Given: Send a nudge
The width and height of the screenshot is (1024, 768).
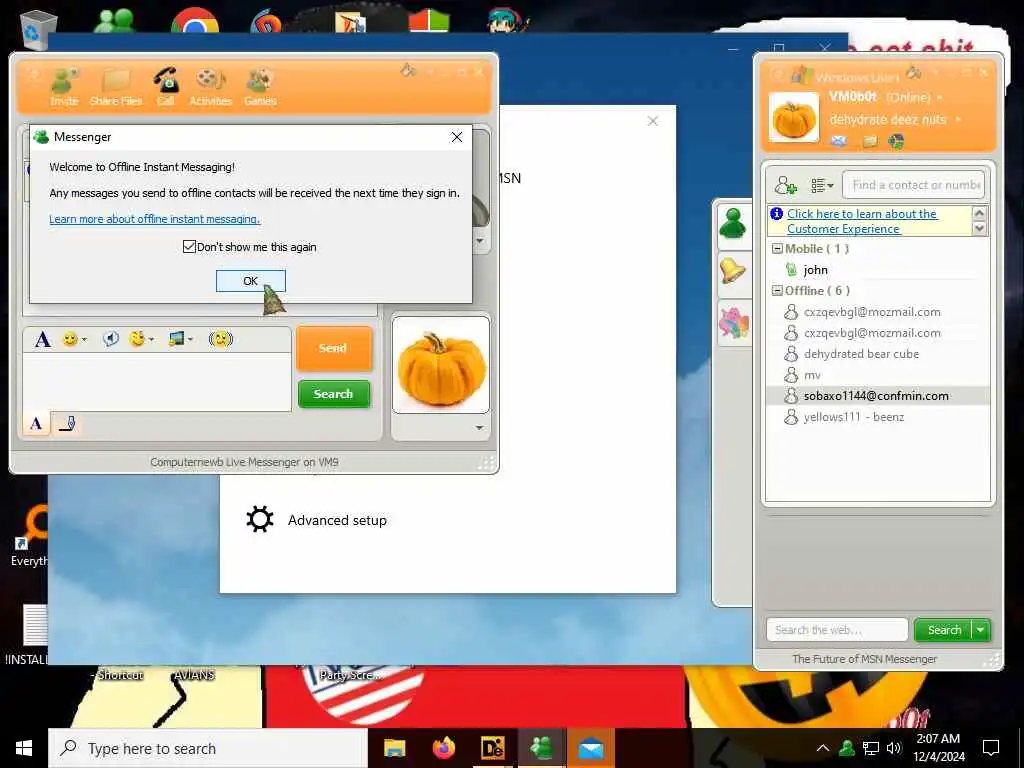Looking at the screenshot, I should [221, 338].
